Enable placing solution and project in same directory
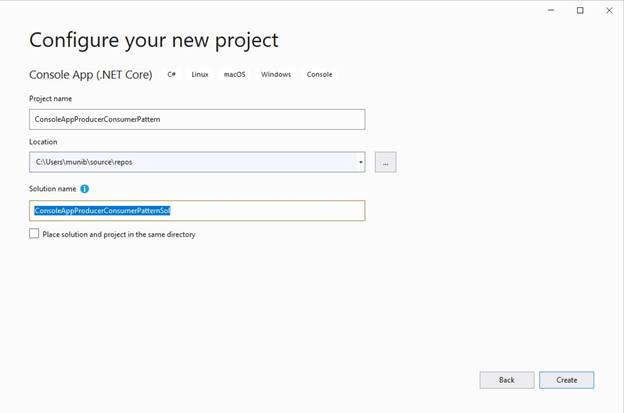 click(35, 234)
